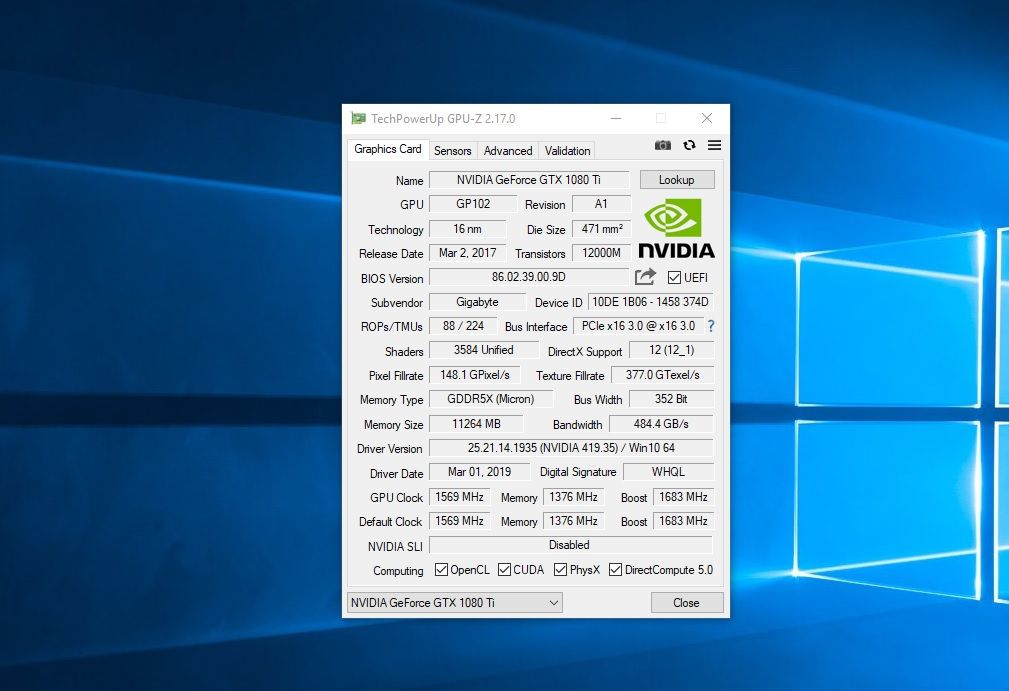Click the BIOS Version field 86.02.39.00.9D

[529, 277]
